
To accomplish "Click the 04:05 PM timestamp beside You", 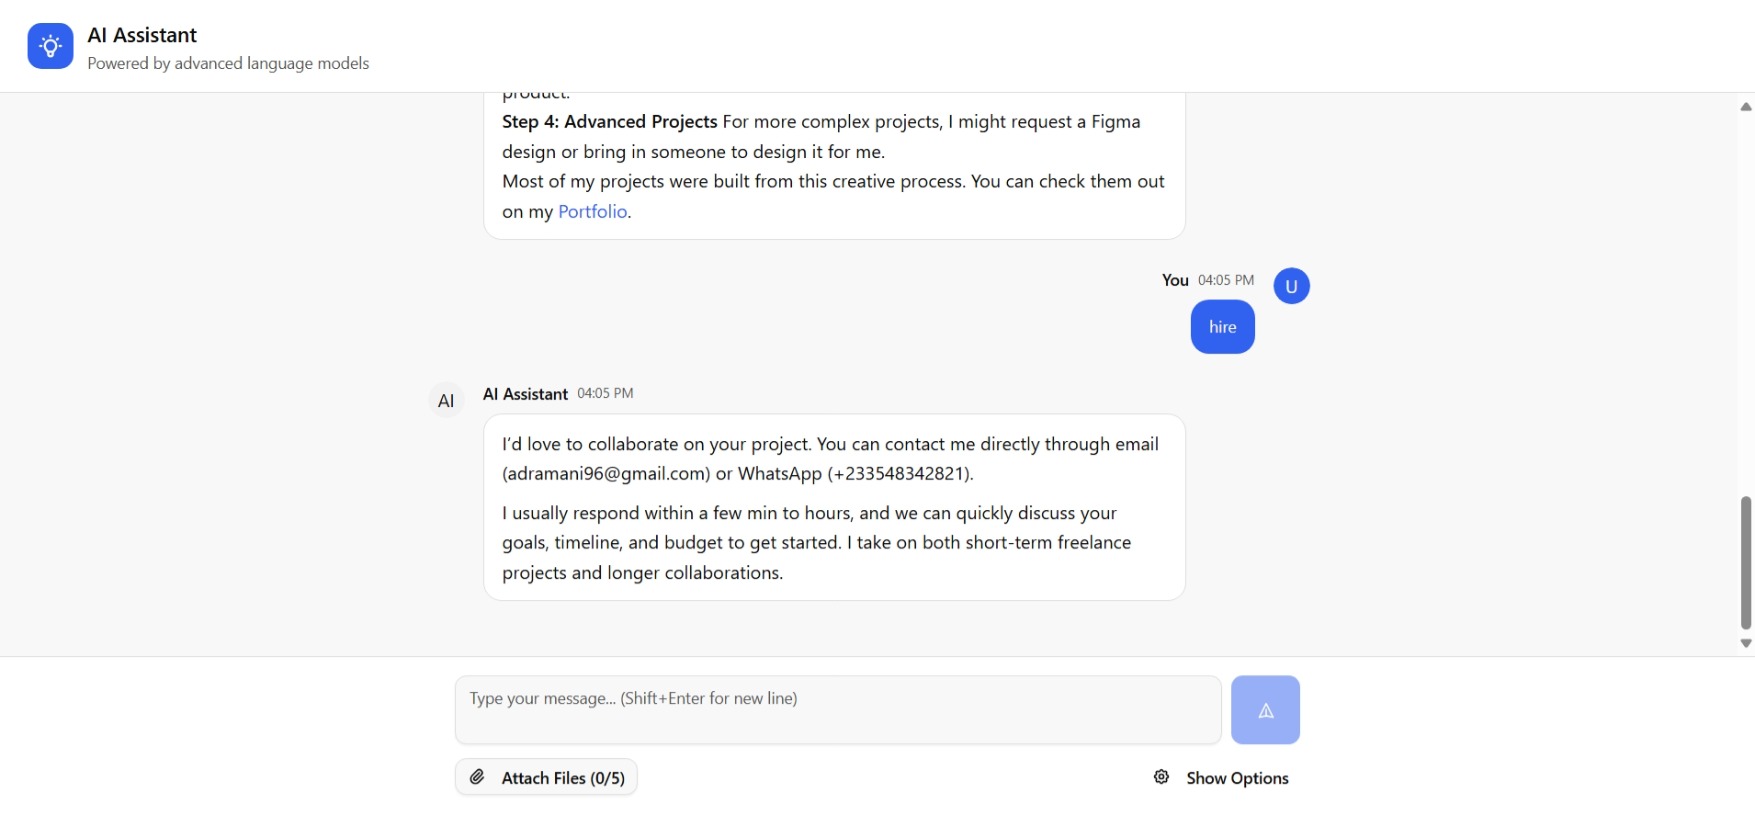I will click(1225, 280).
